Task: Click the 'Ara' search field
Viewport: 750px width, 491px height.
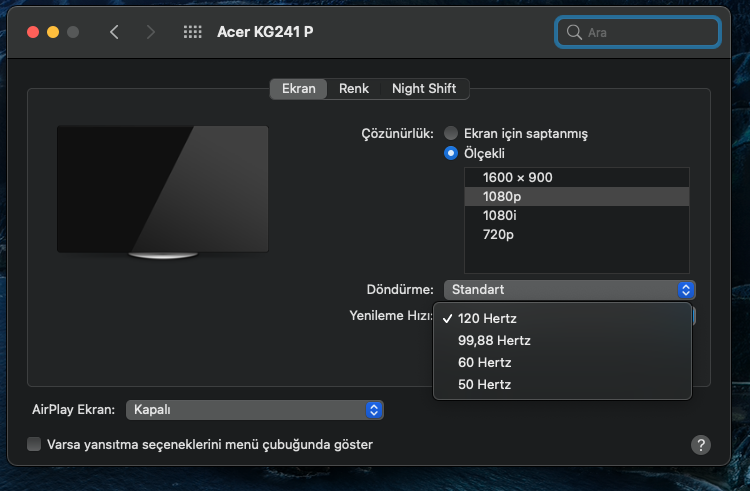Action: click(x=648, y=32)
